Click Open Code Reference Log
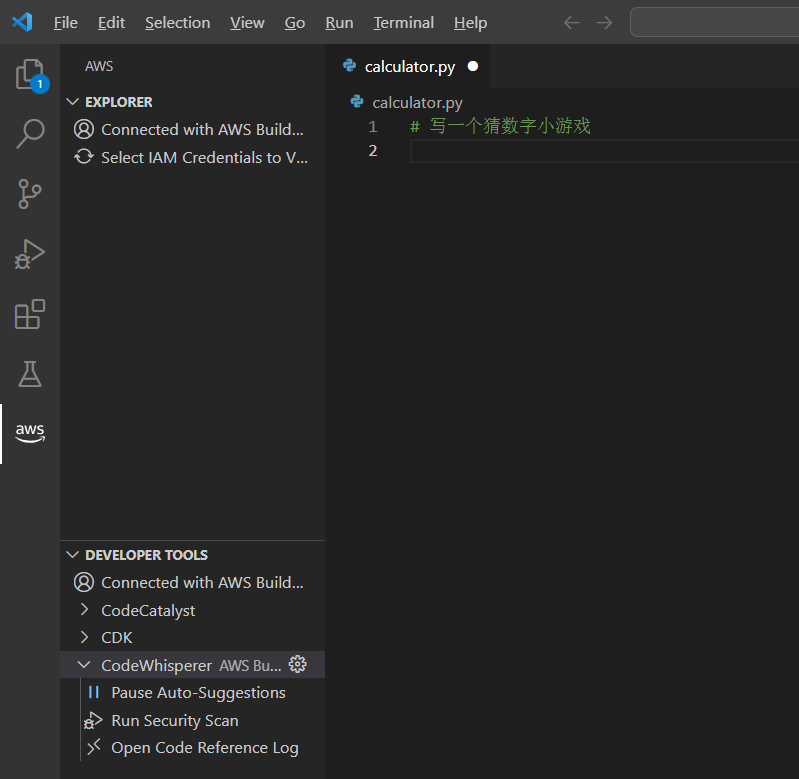 (x=205, y=747)
